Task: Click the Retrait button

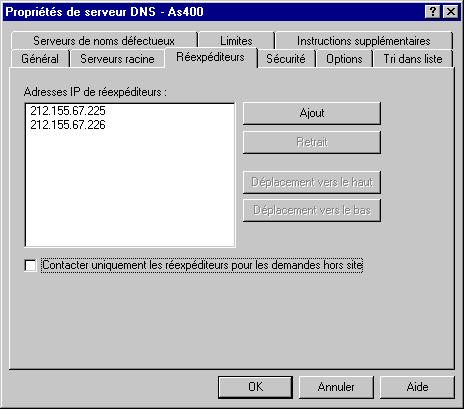Action: [312, 142]
